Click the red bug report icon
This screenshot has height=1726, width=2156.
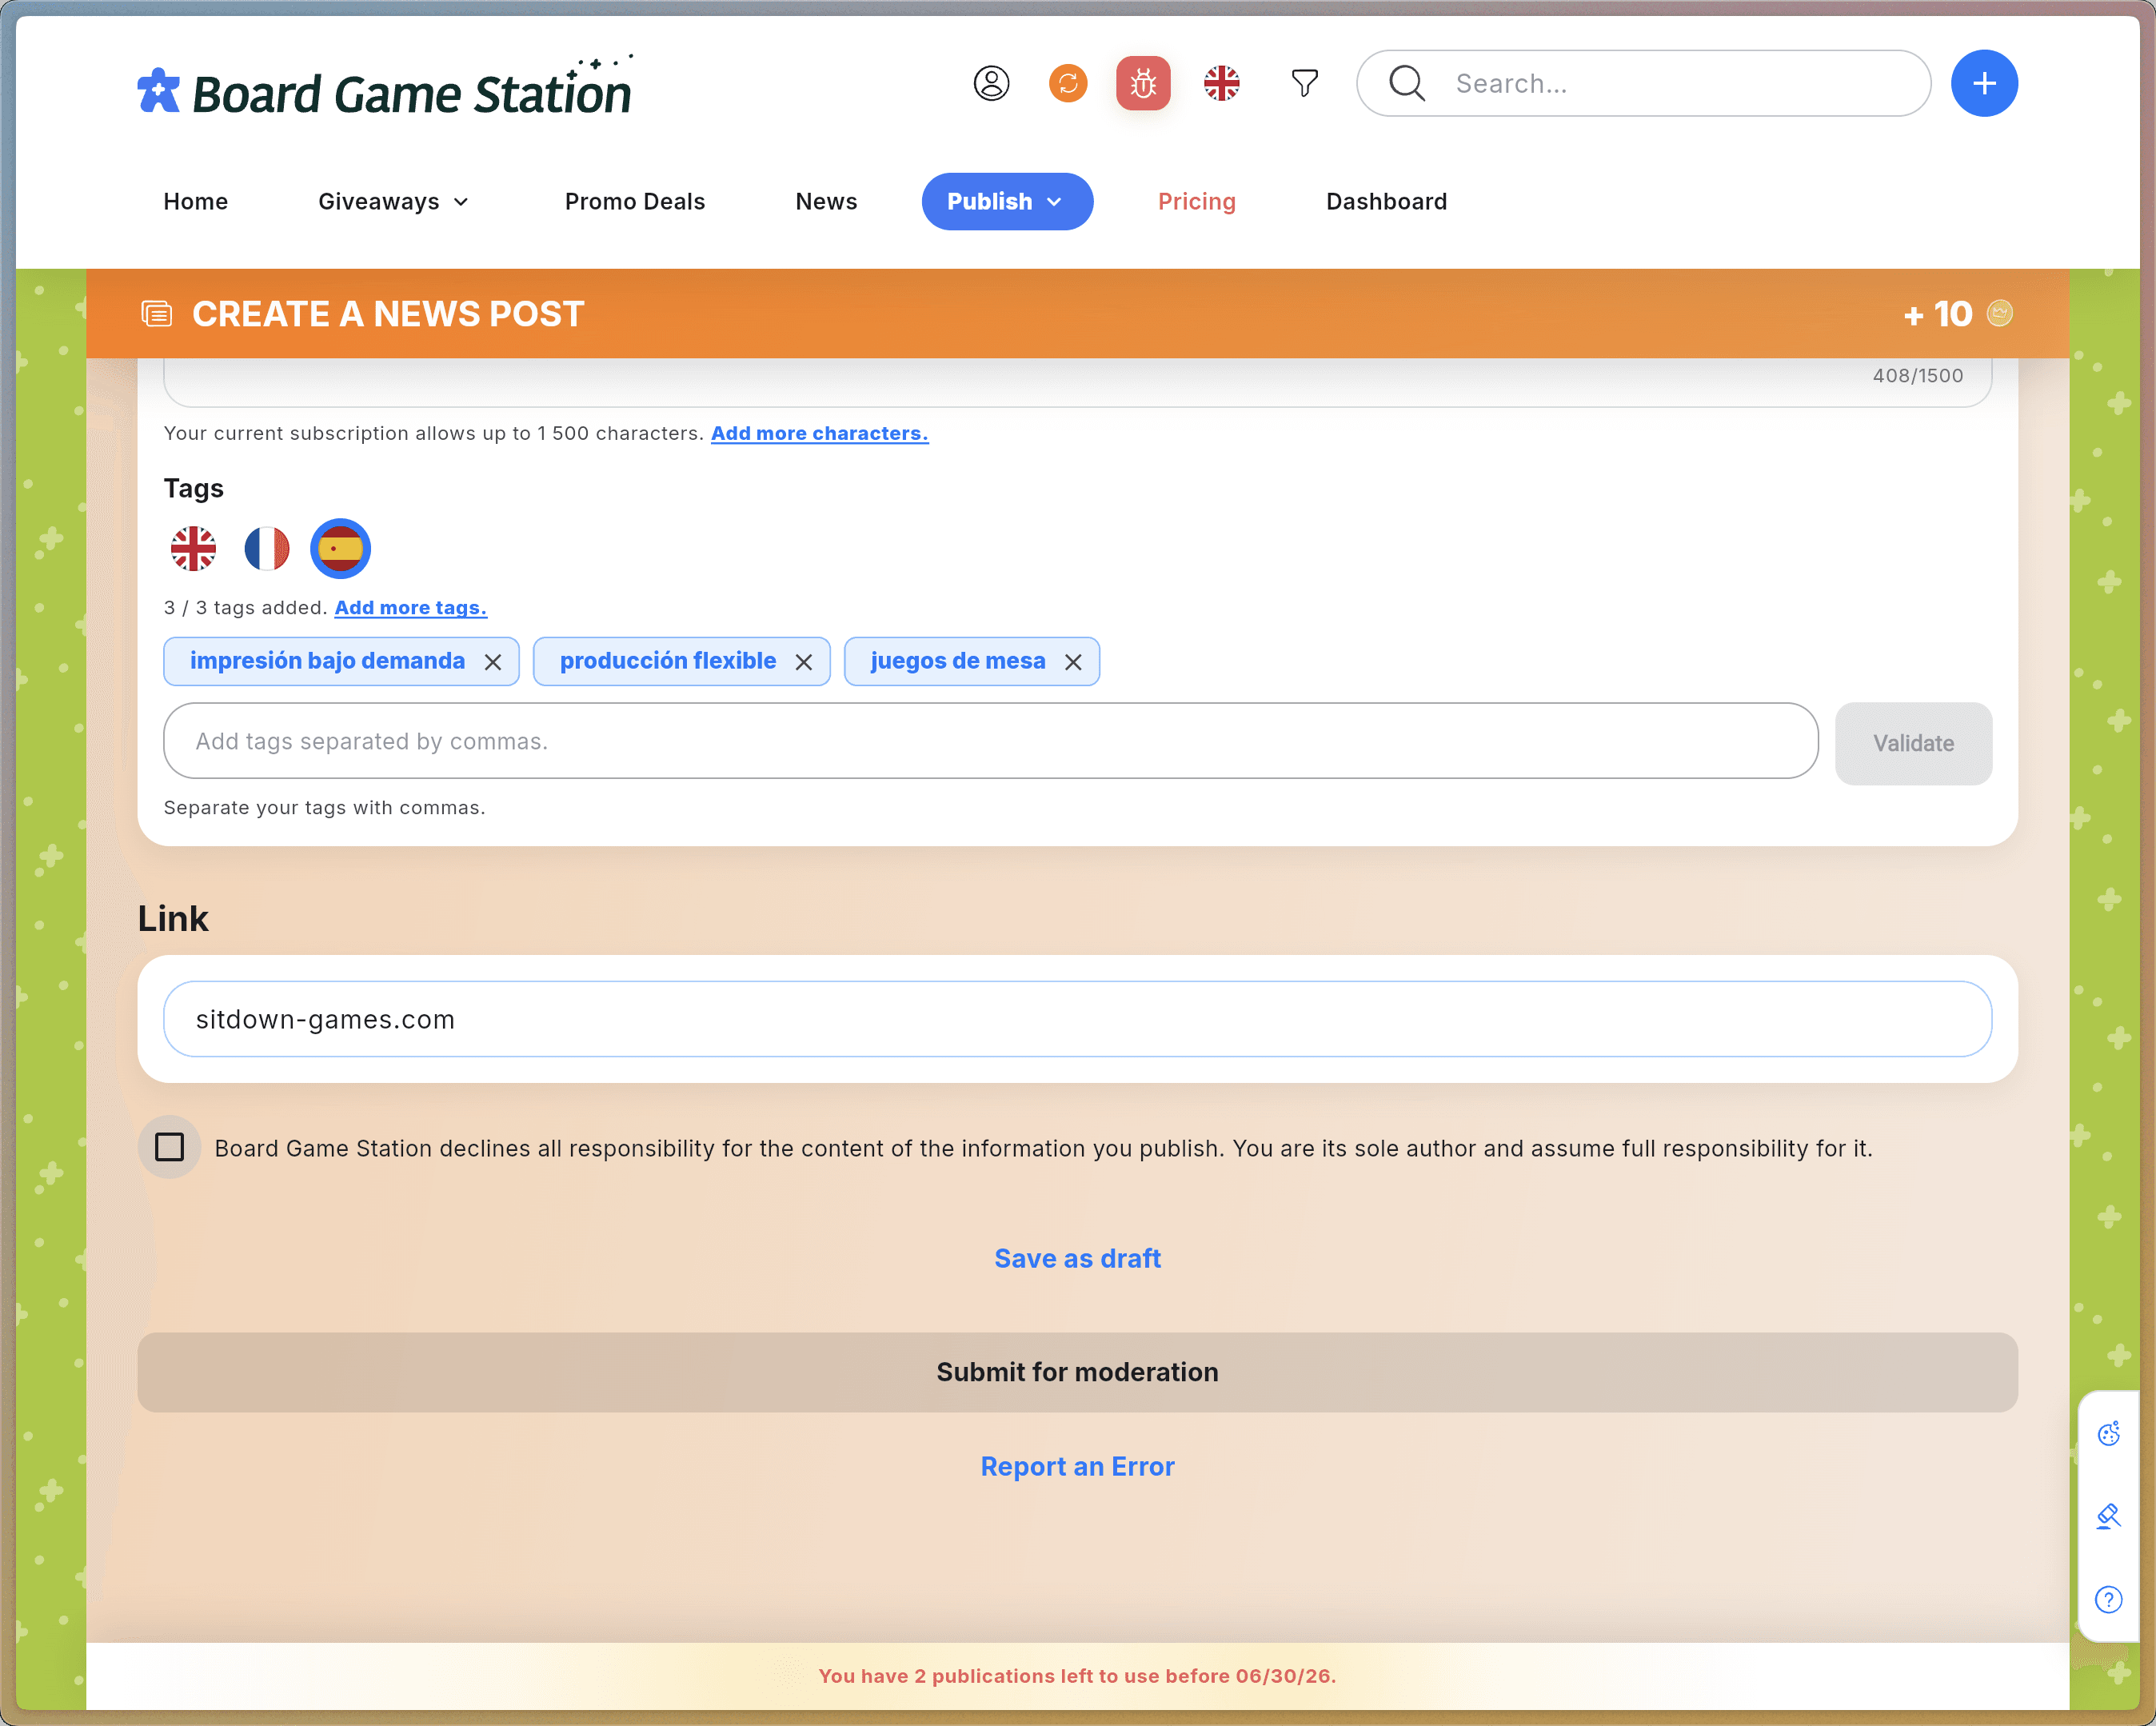(1143, 83)
